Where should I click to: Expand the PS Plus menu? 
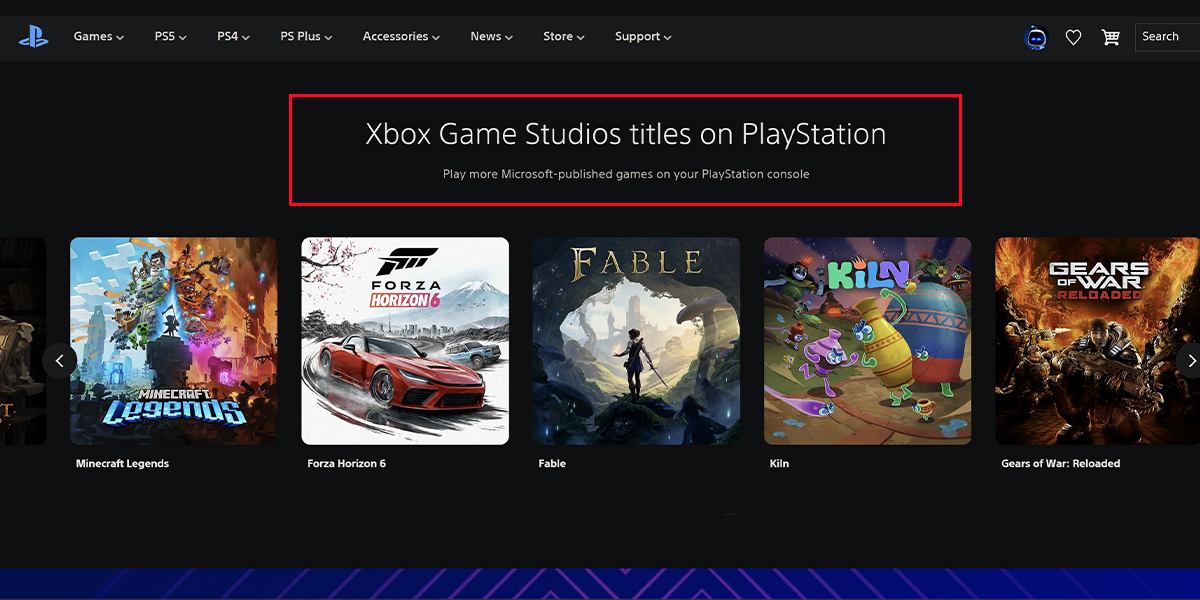(306, 37)
